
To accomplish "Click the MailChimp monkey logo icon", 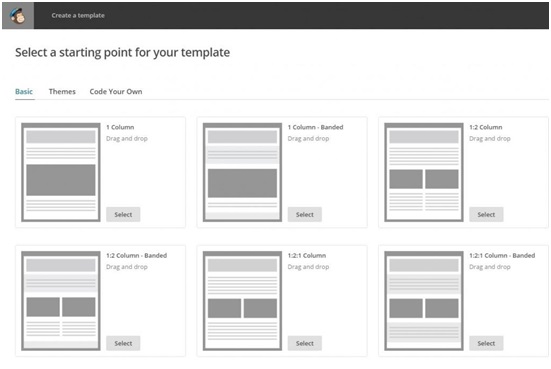I will (x=18, y=15).
